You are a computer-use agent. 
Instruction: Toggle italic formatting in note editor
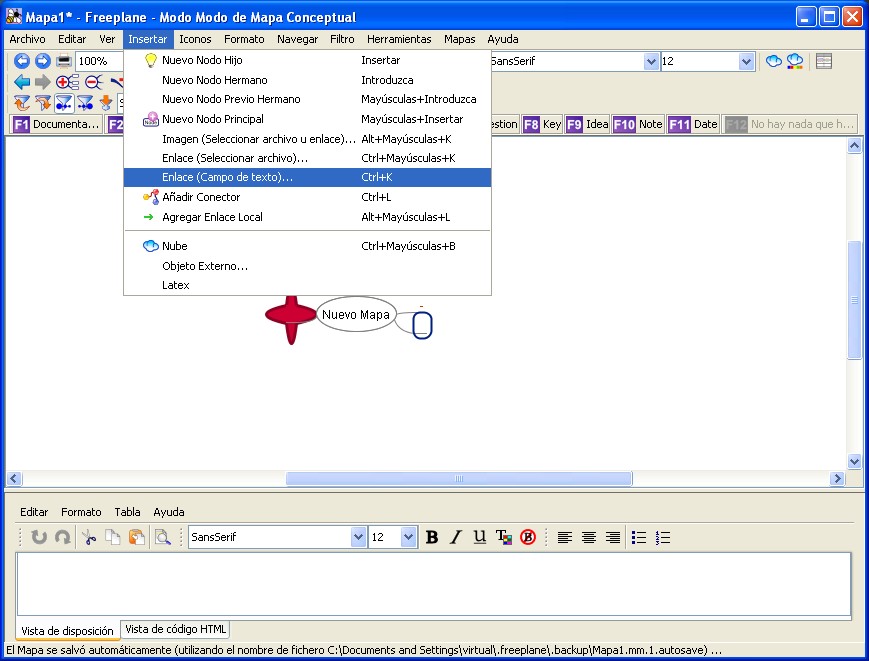456,537
